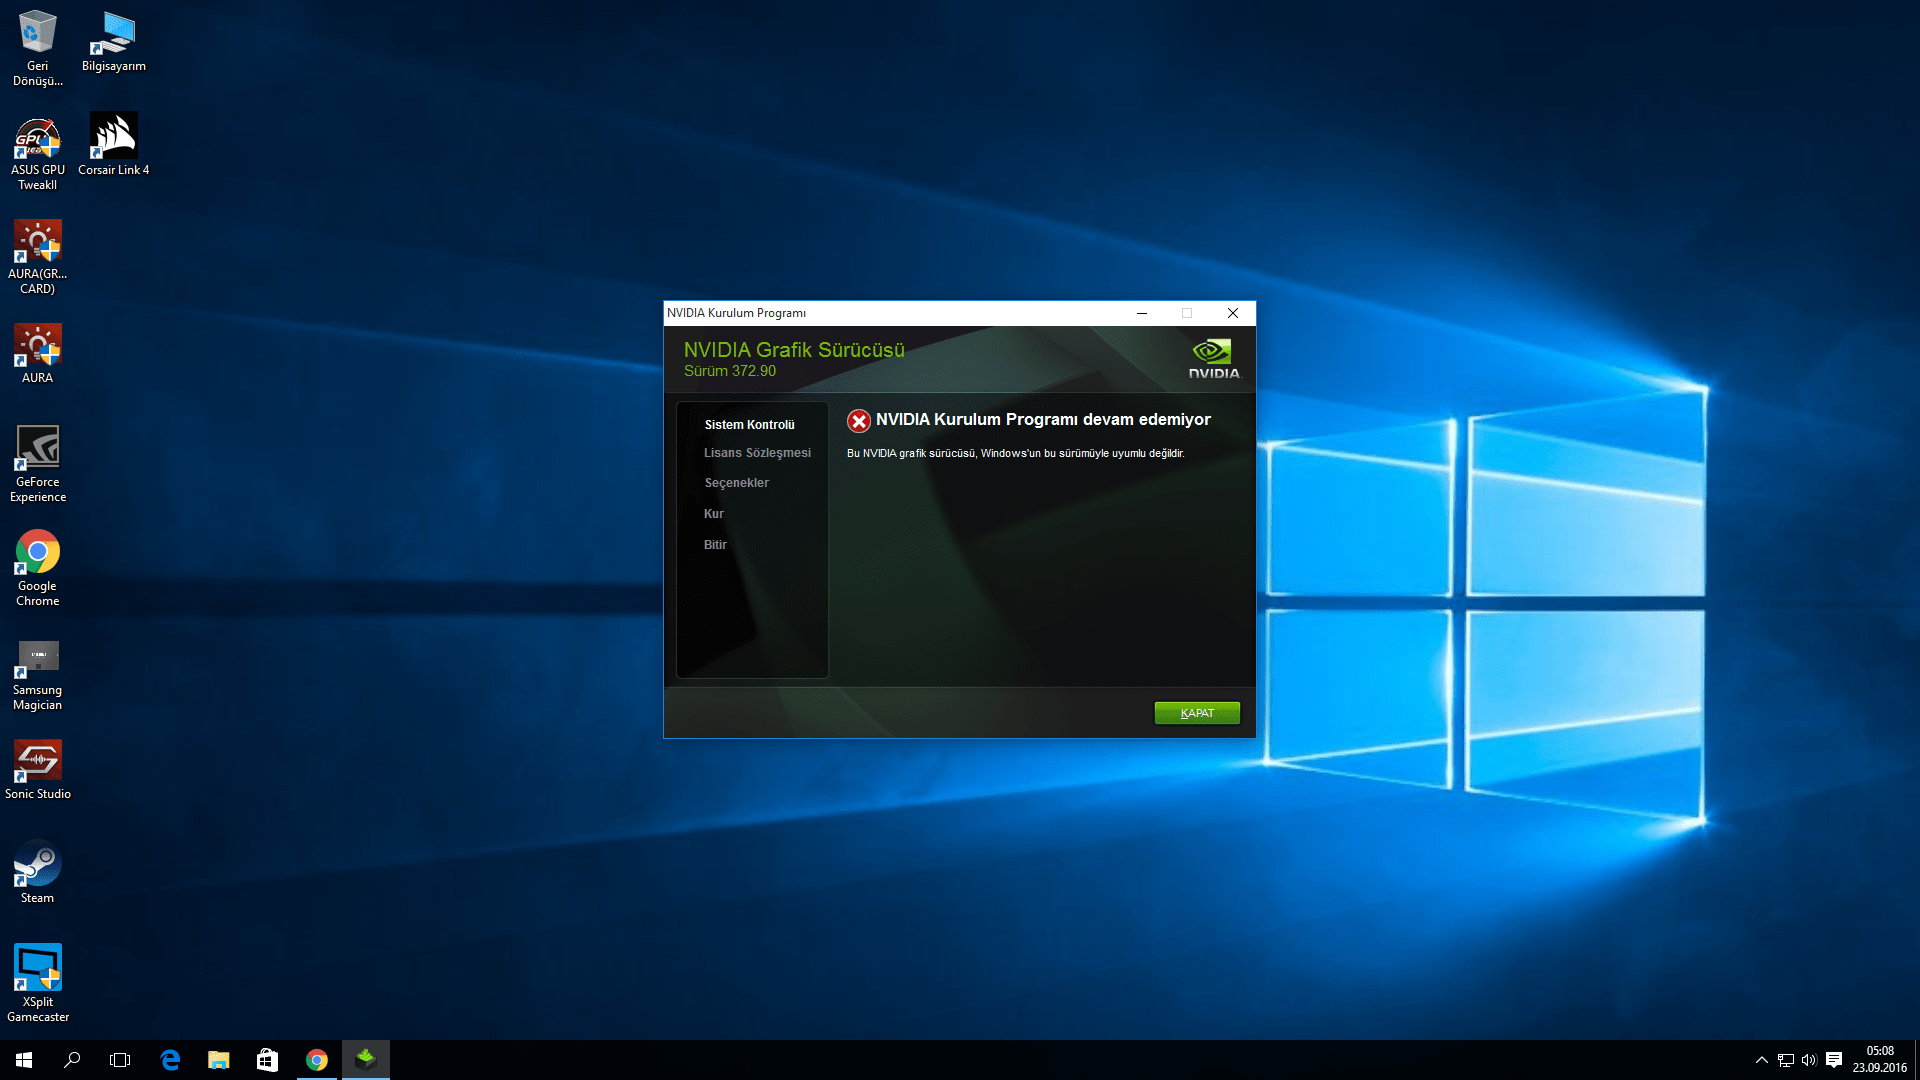Click the KAPAT button in NVIDIA installer
Screen dimensions: 1920x1080
coord(1196,713)
